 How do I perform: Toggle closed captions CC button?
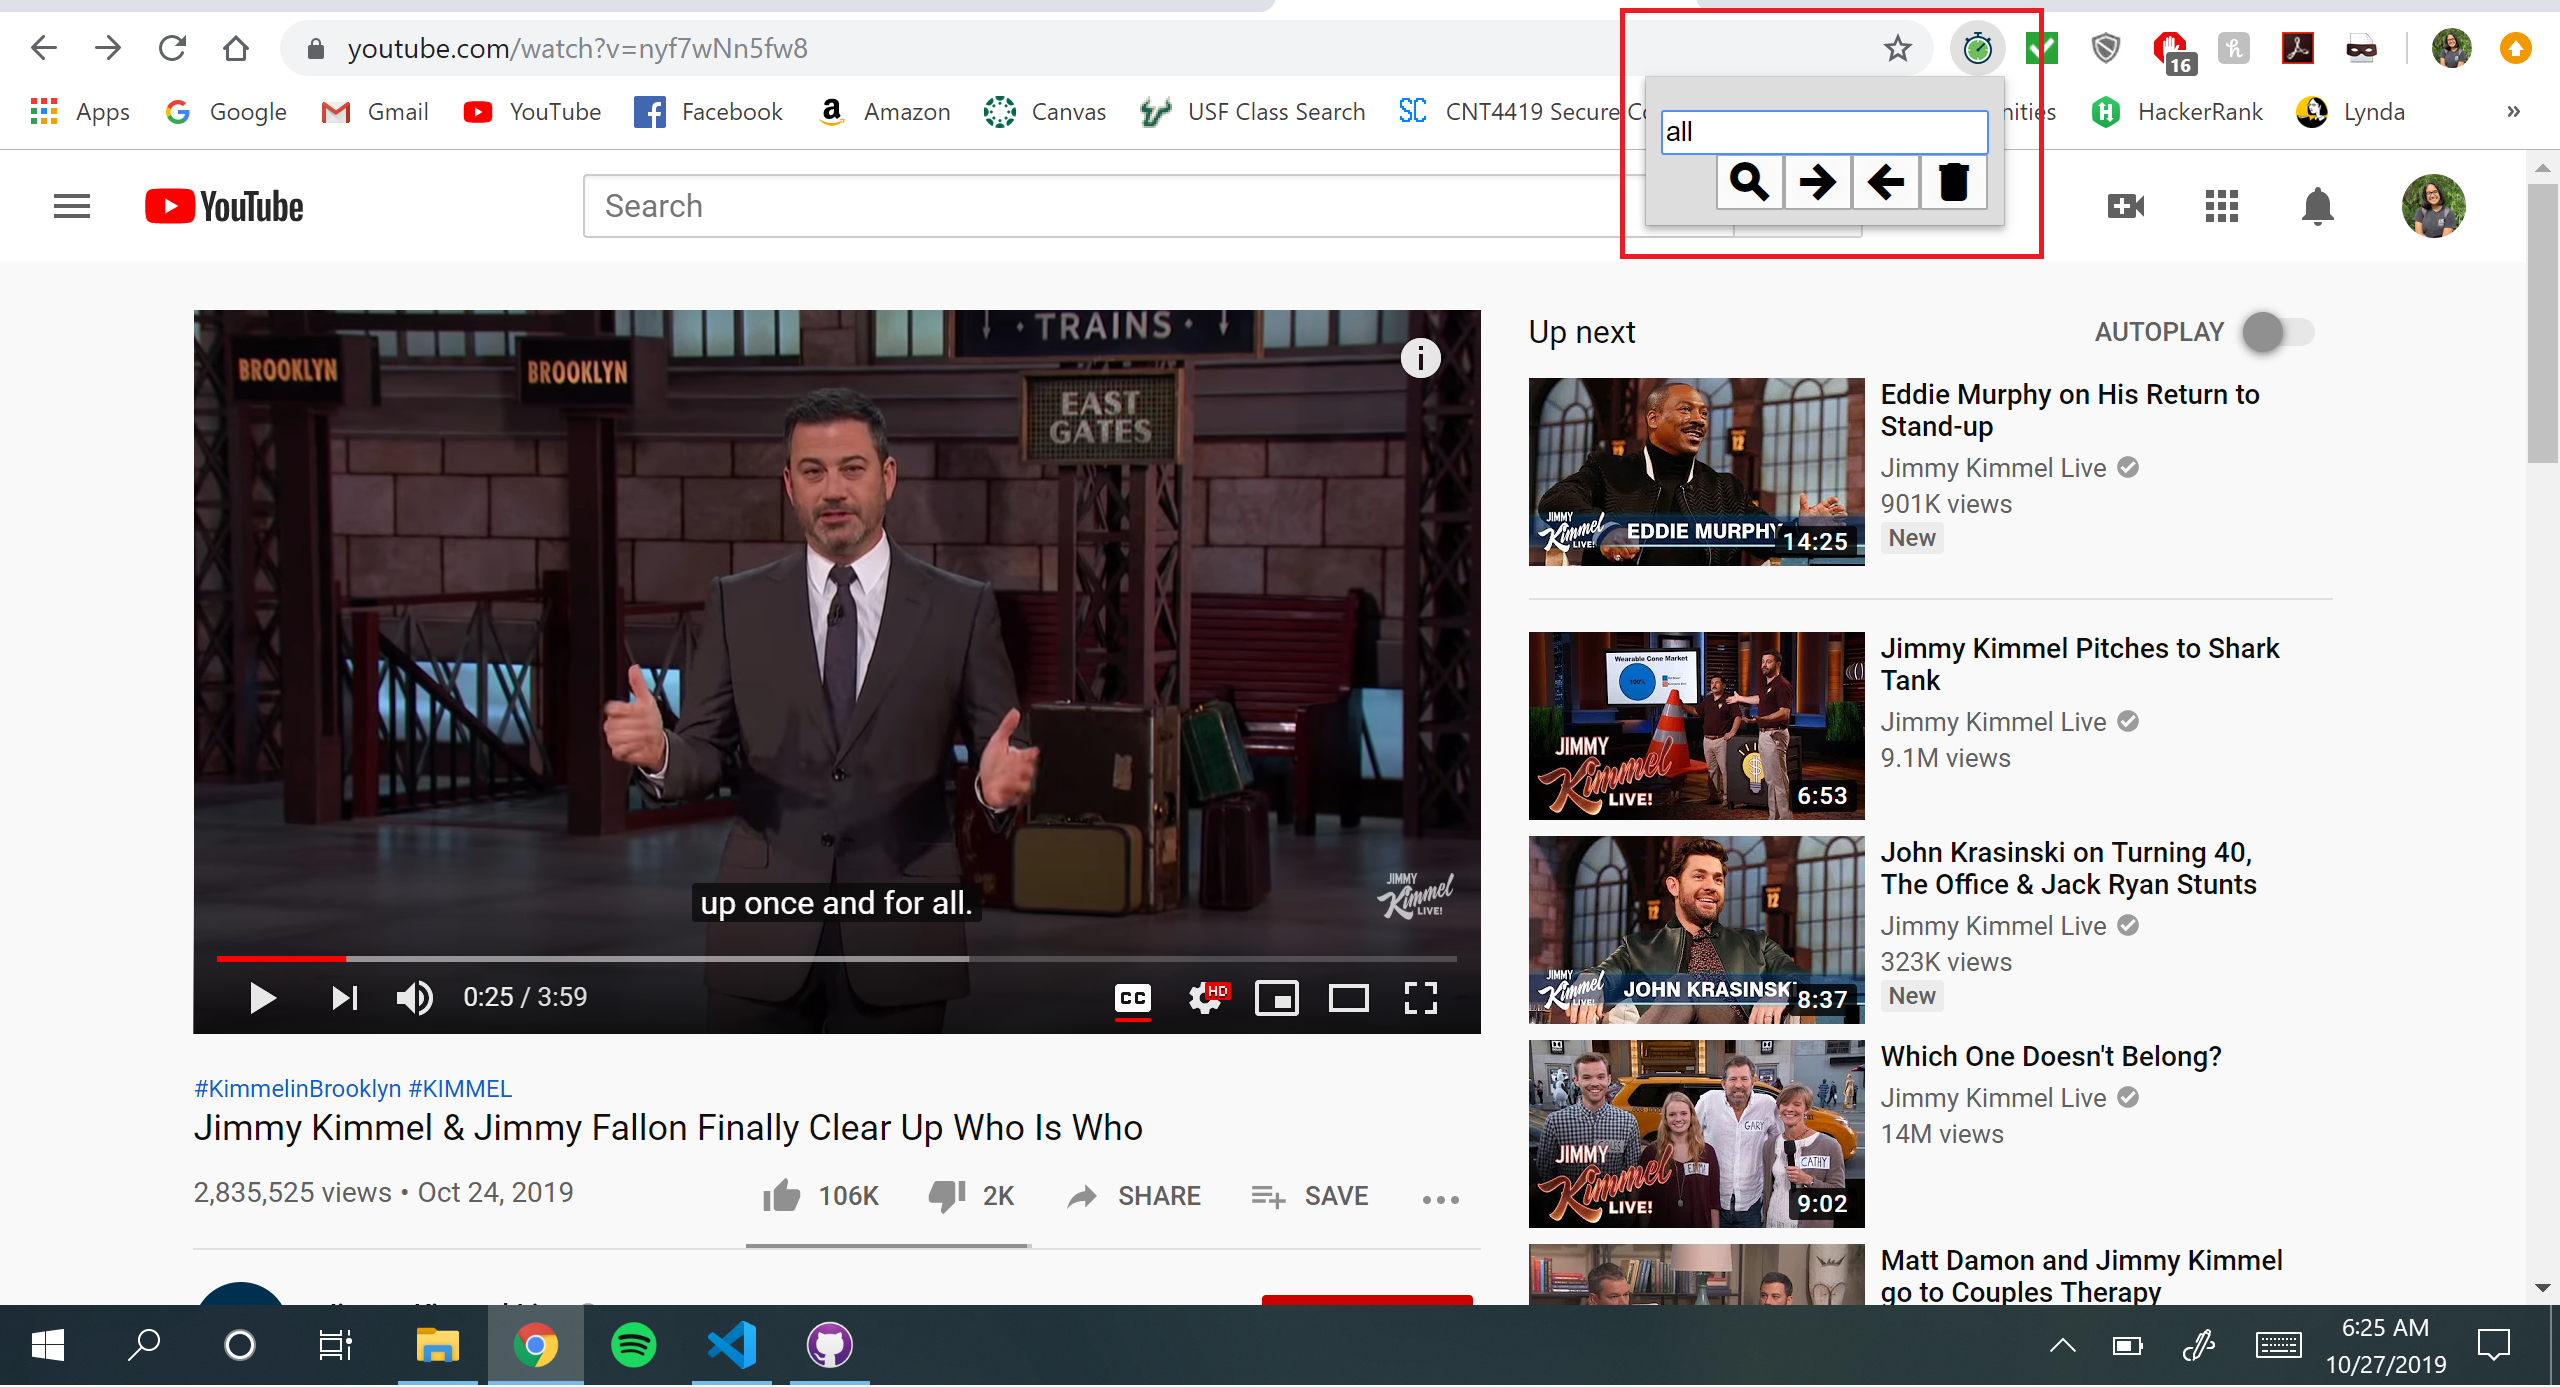(x=1132, y=998)
